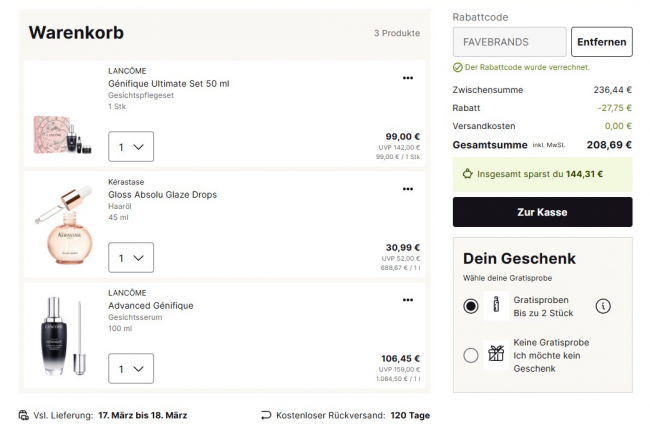Select Gratisproben Bis zu 2 Stück option
The width and height of the screenshot is (650, 424).
(471, 306)
